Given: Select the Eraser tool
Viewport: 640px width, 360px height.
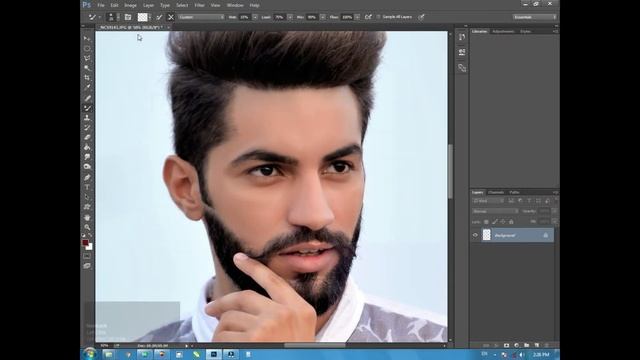Looking at the screenshot, I should click(87, 138).
